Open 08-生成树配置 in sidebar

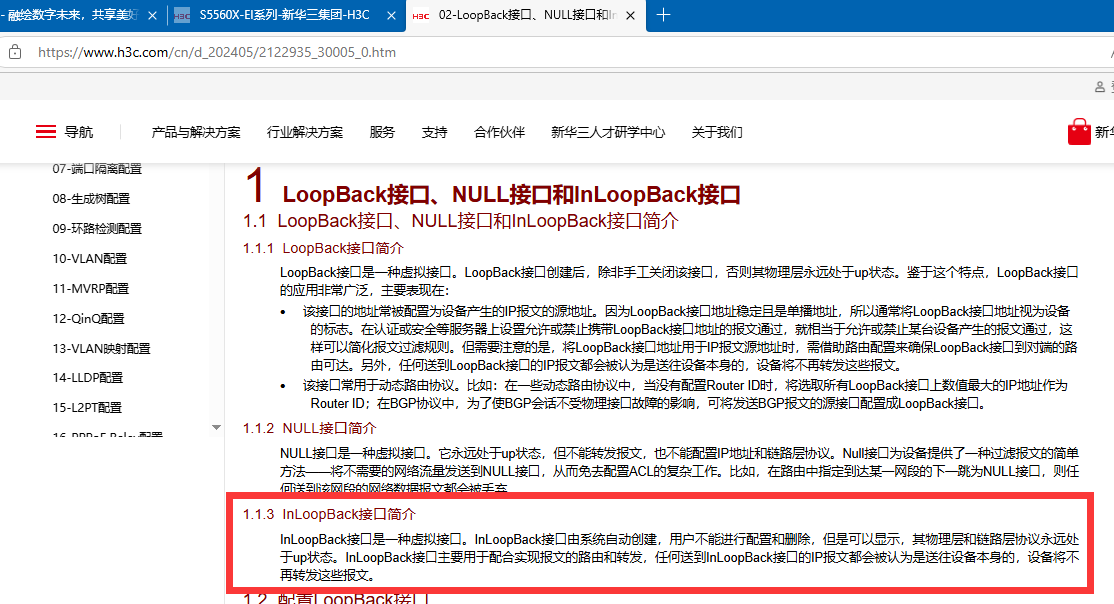(91, 198)
